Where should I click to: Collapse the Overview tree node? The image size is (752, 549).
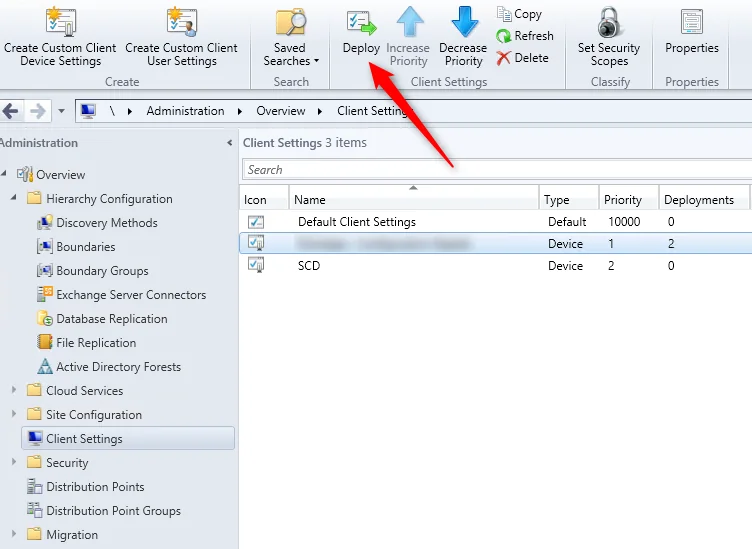click(x=4, y=173)
